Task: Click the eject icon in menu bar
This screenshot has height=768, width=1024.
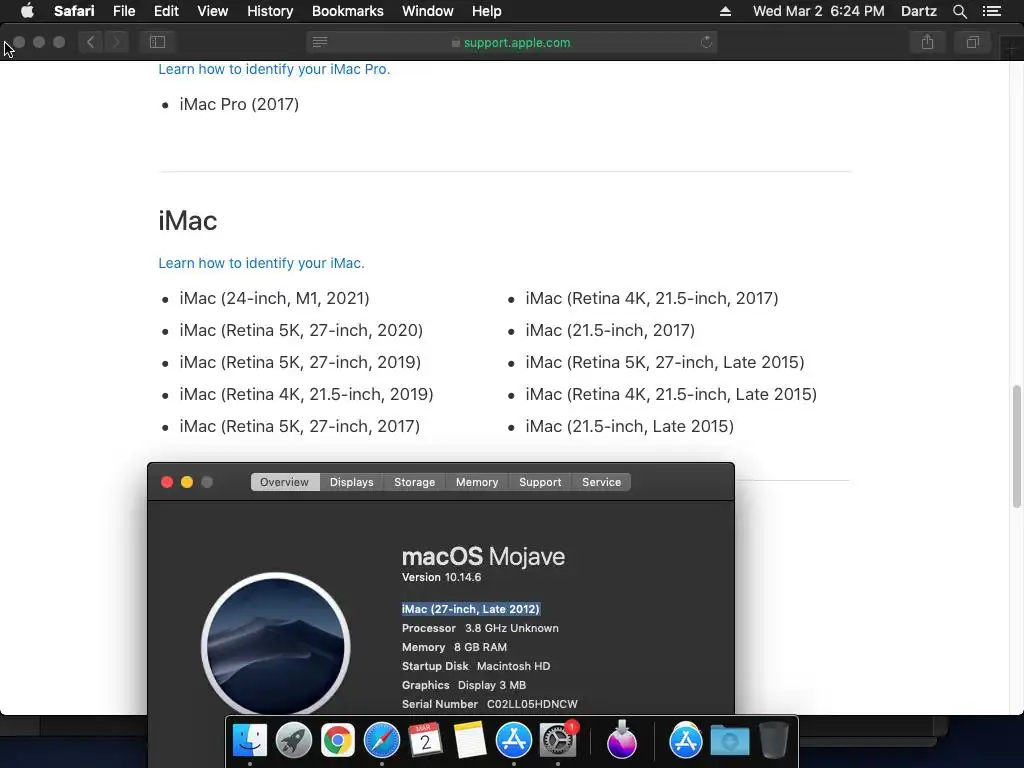Action: (725, 11)
